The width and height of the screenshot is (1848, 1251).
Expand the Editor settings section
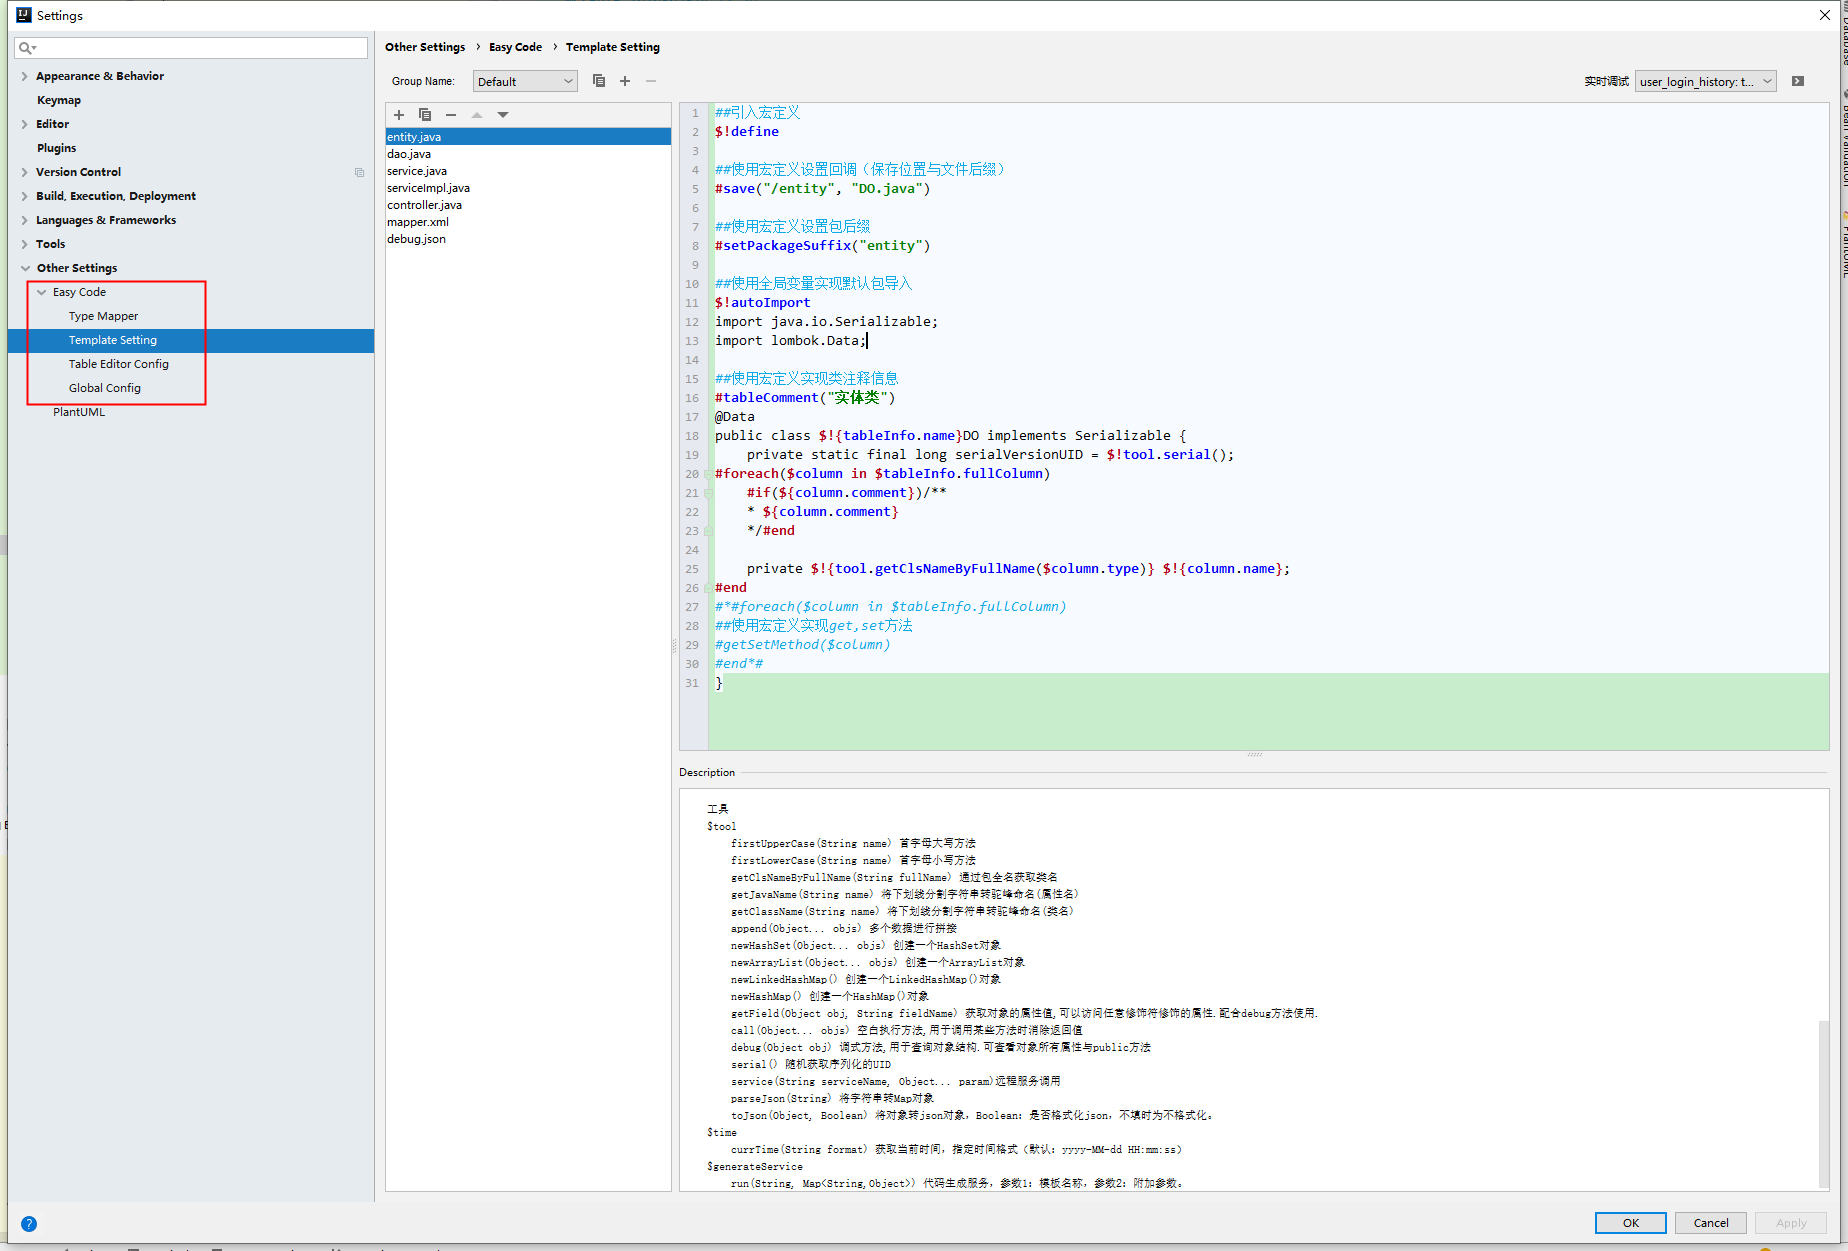pos(24,123)
